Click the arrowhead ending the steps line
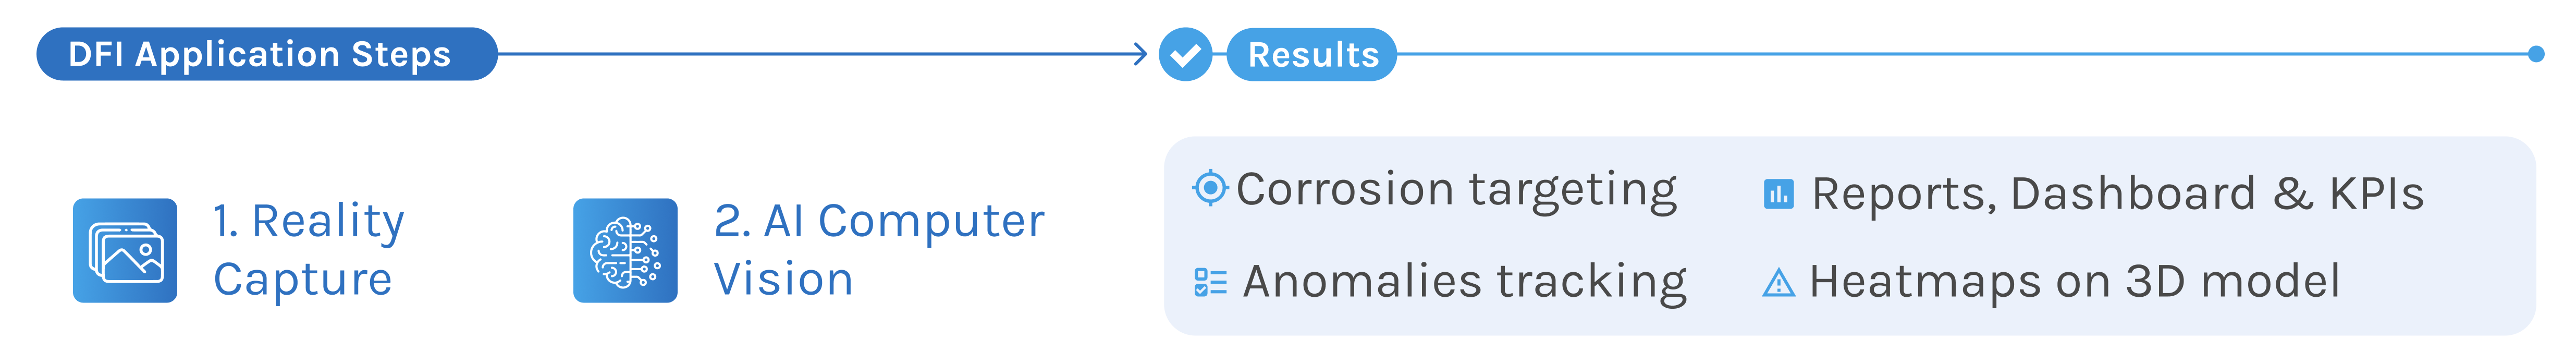The image size is (2576, 363). pyautogui.click(x=1141, y=54)
